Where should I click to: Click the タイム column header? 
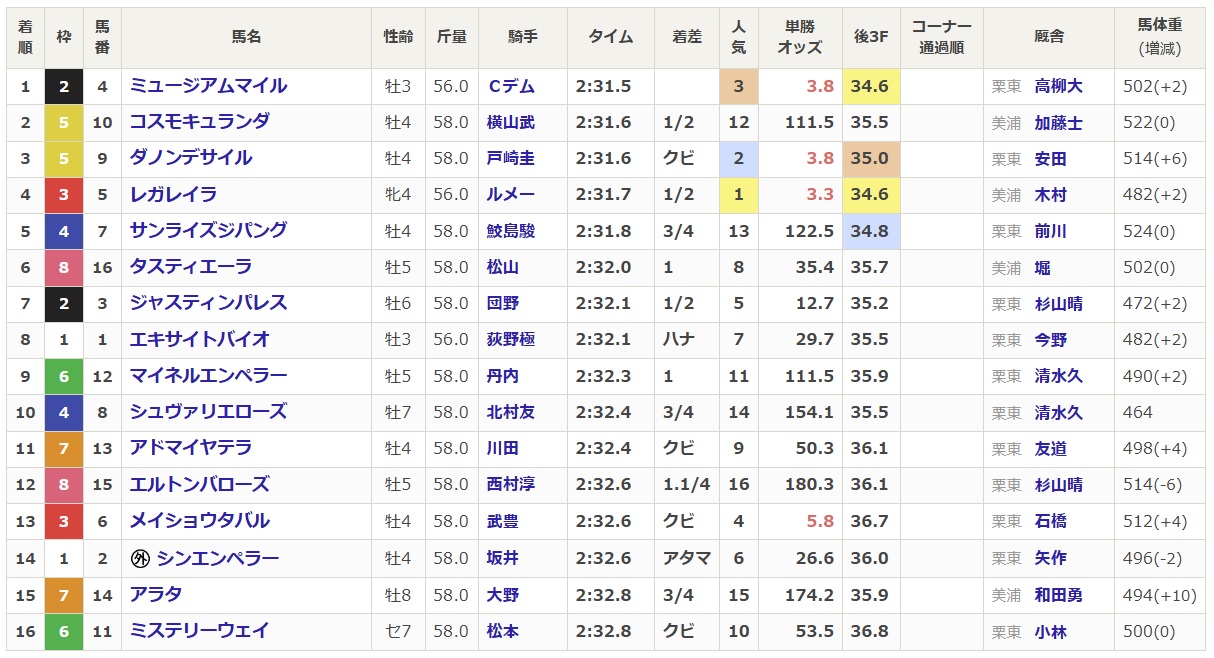pos(610,37)
